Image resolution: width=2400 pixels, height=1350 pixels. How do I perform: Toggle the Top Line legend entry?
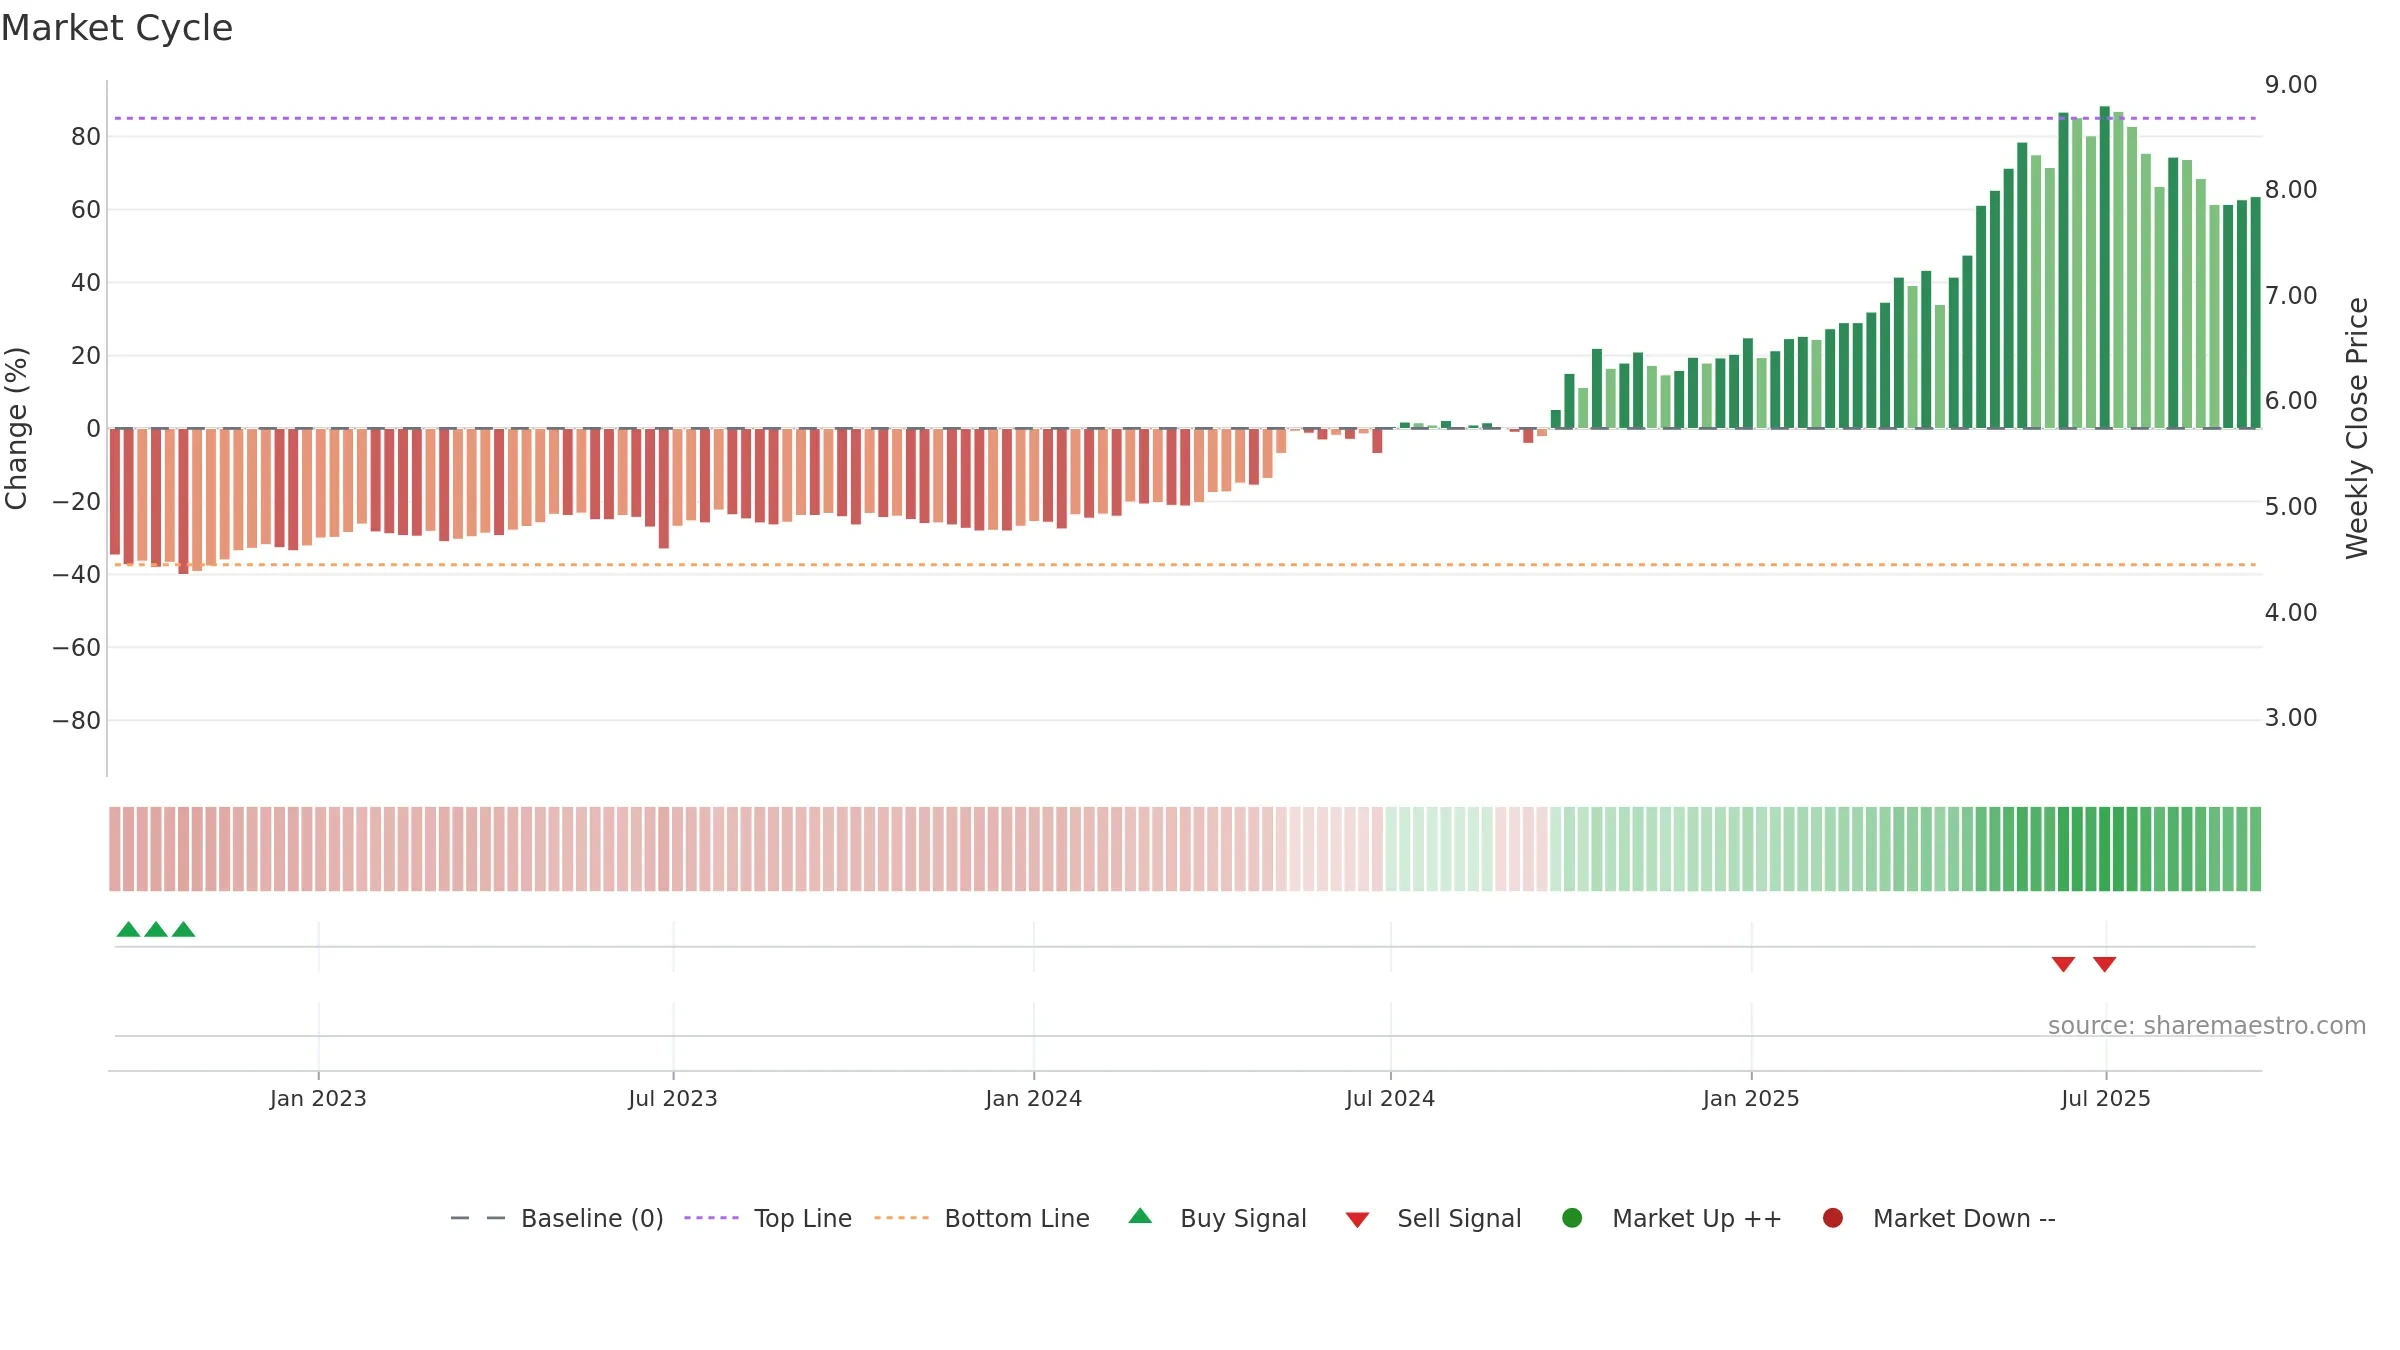[x=768, y=1219]
